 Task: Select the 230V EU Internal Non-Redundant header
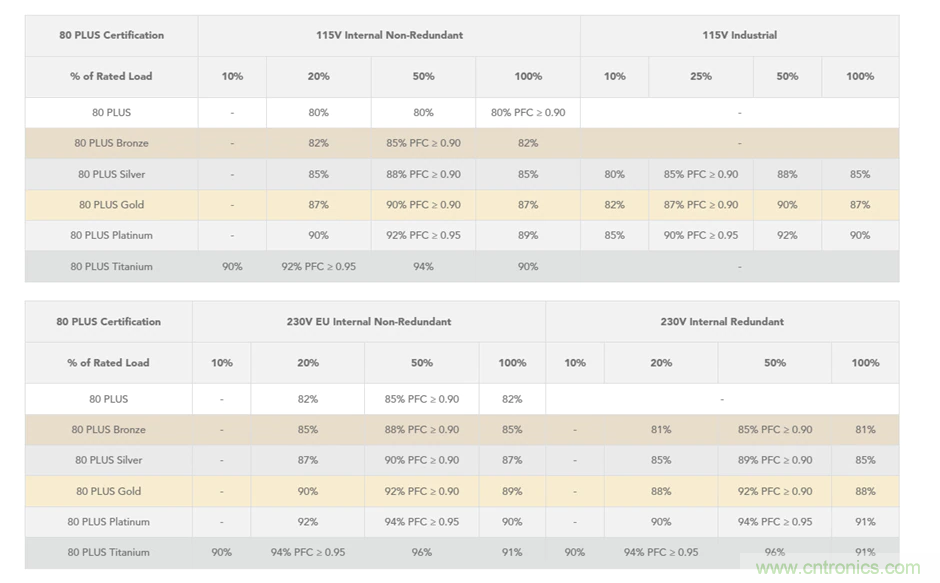pyautogui.click(x=368, y=322)
